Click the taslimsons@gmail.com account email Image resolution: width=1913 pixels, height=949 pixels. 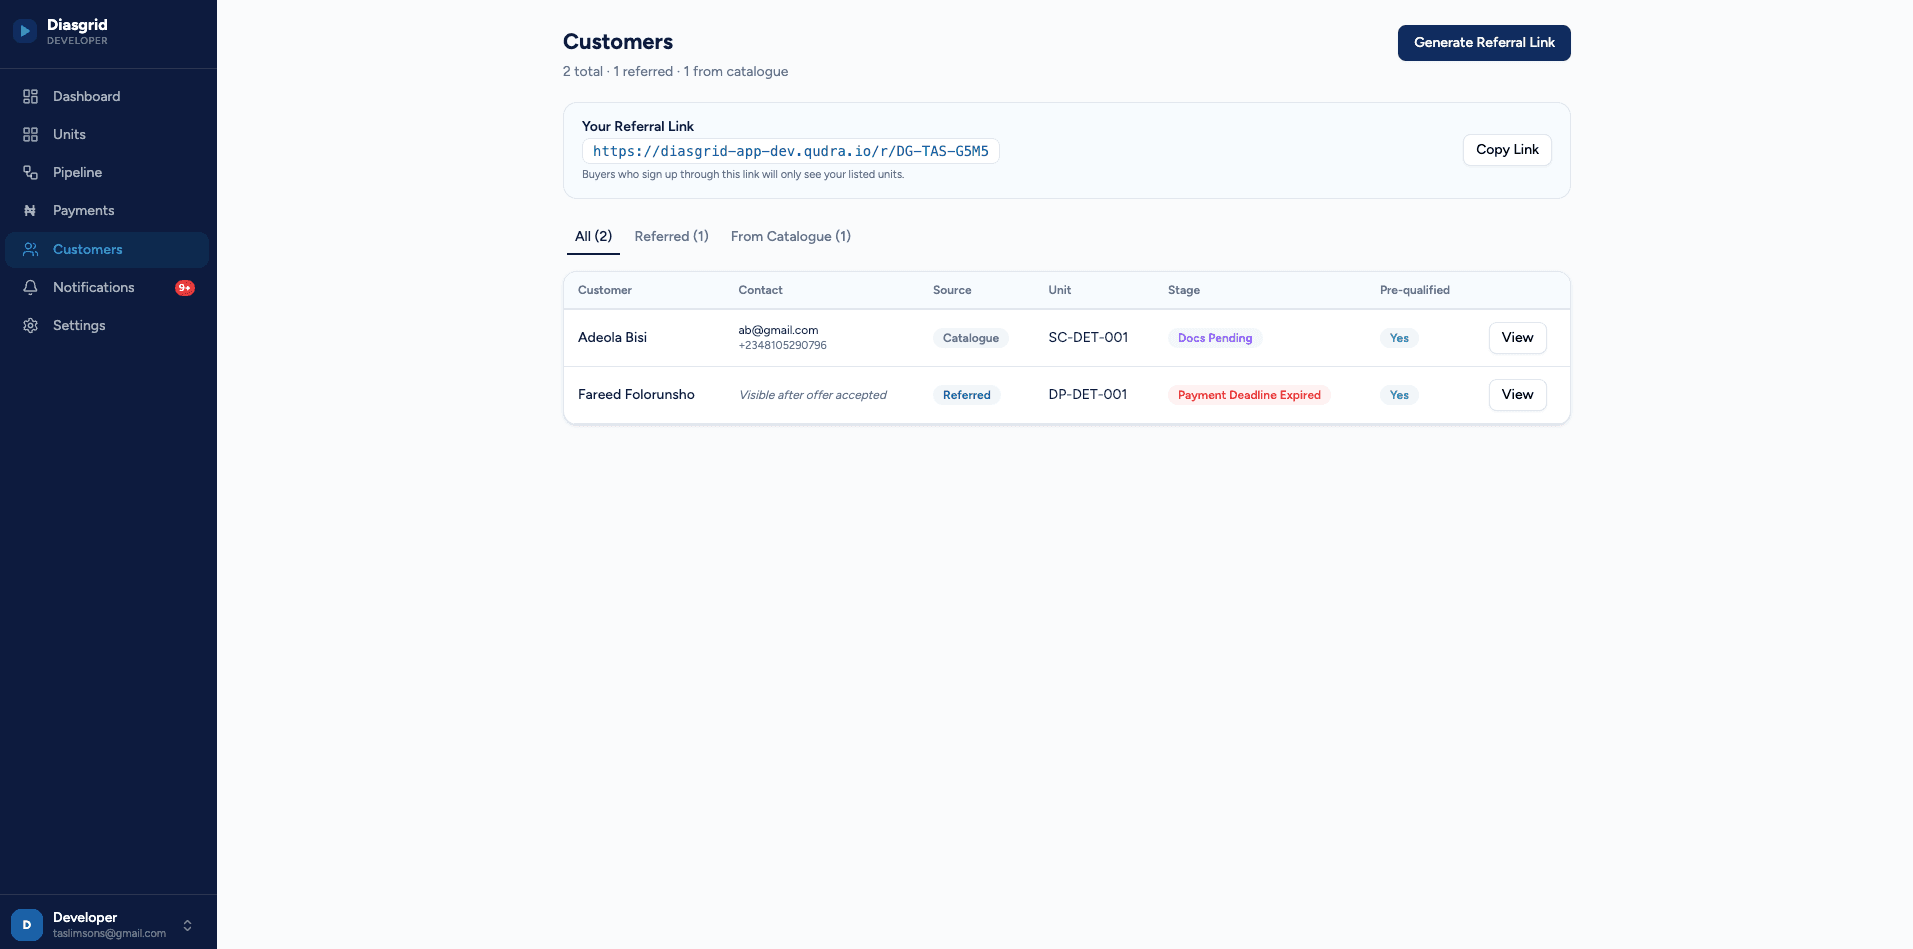coord(110,934)
